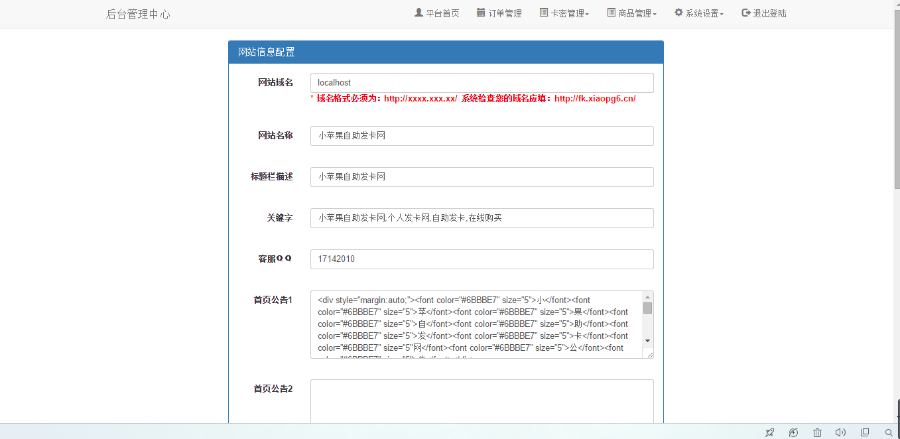The width and height of the screenshot is (900, 439).
Task: Click the 首页公告1 label
Action: click(x=273, y=300)
